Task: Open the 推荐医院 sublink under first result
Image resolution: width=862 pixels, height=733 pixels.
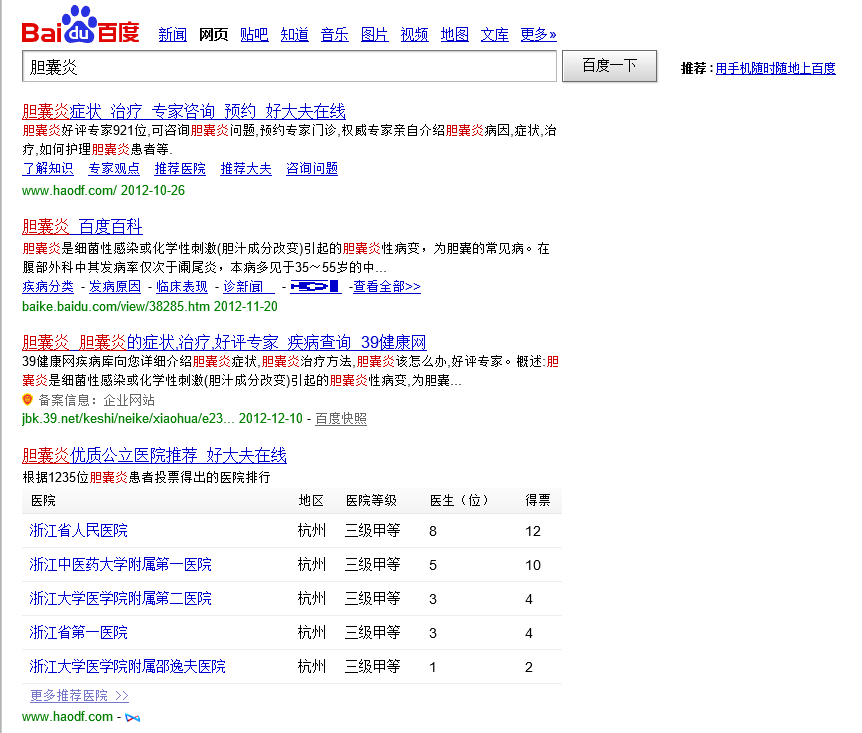Action: [180, 169]
